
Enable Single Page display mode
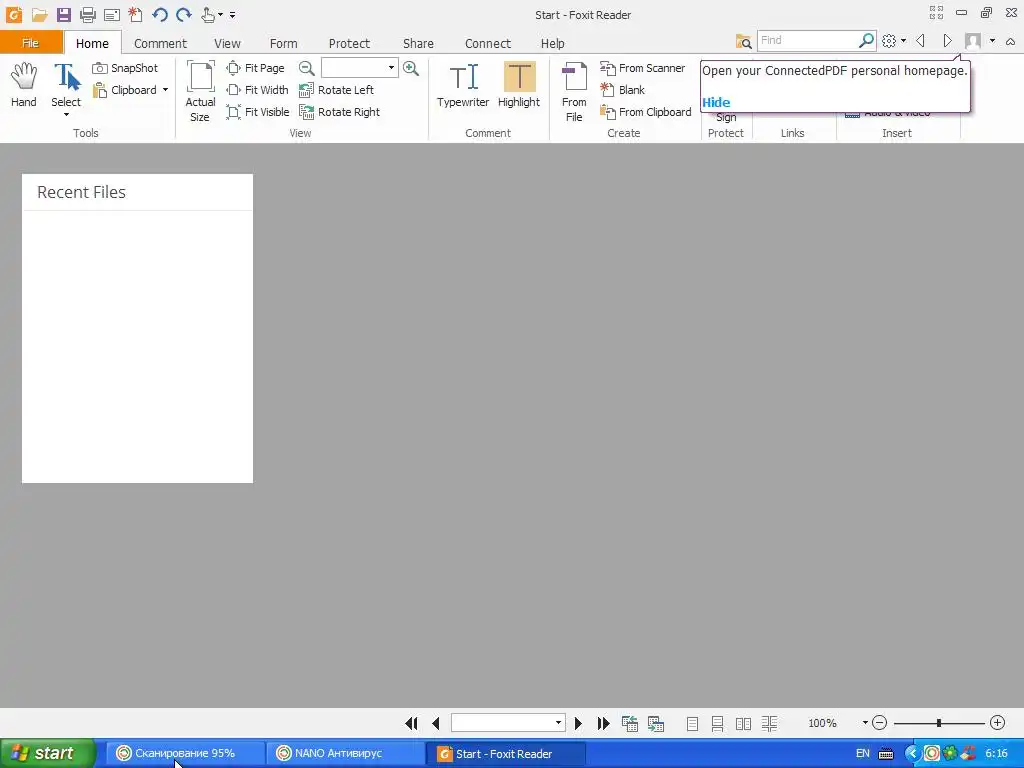[692, 724]
